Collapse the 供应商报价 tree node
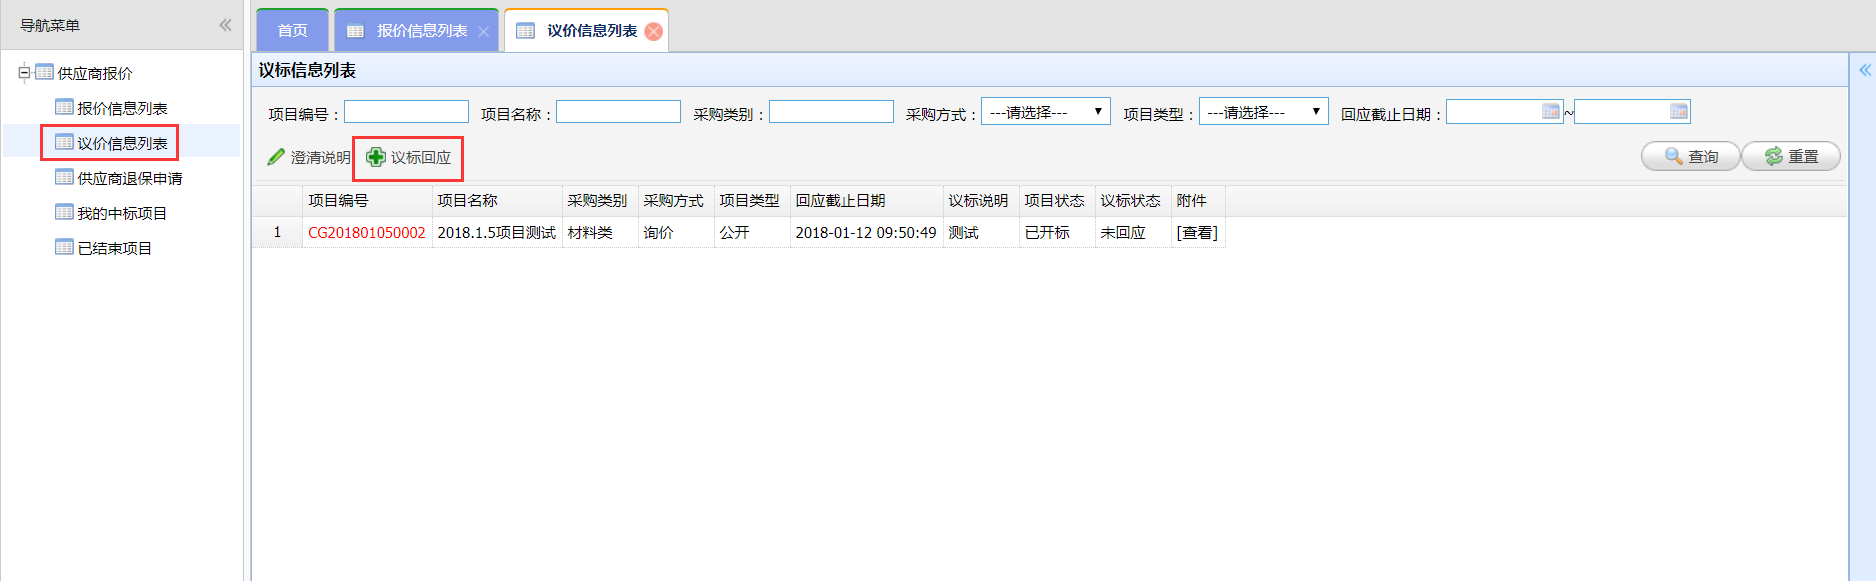The width and height of the screenshot is (1876, 581). [24, 73]
